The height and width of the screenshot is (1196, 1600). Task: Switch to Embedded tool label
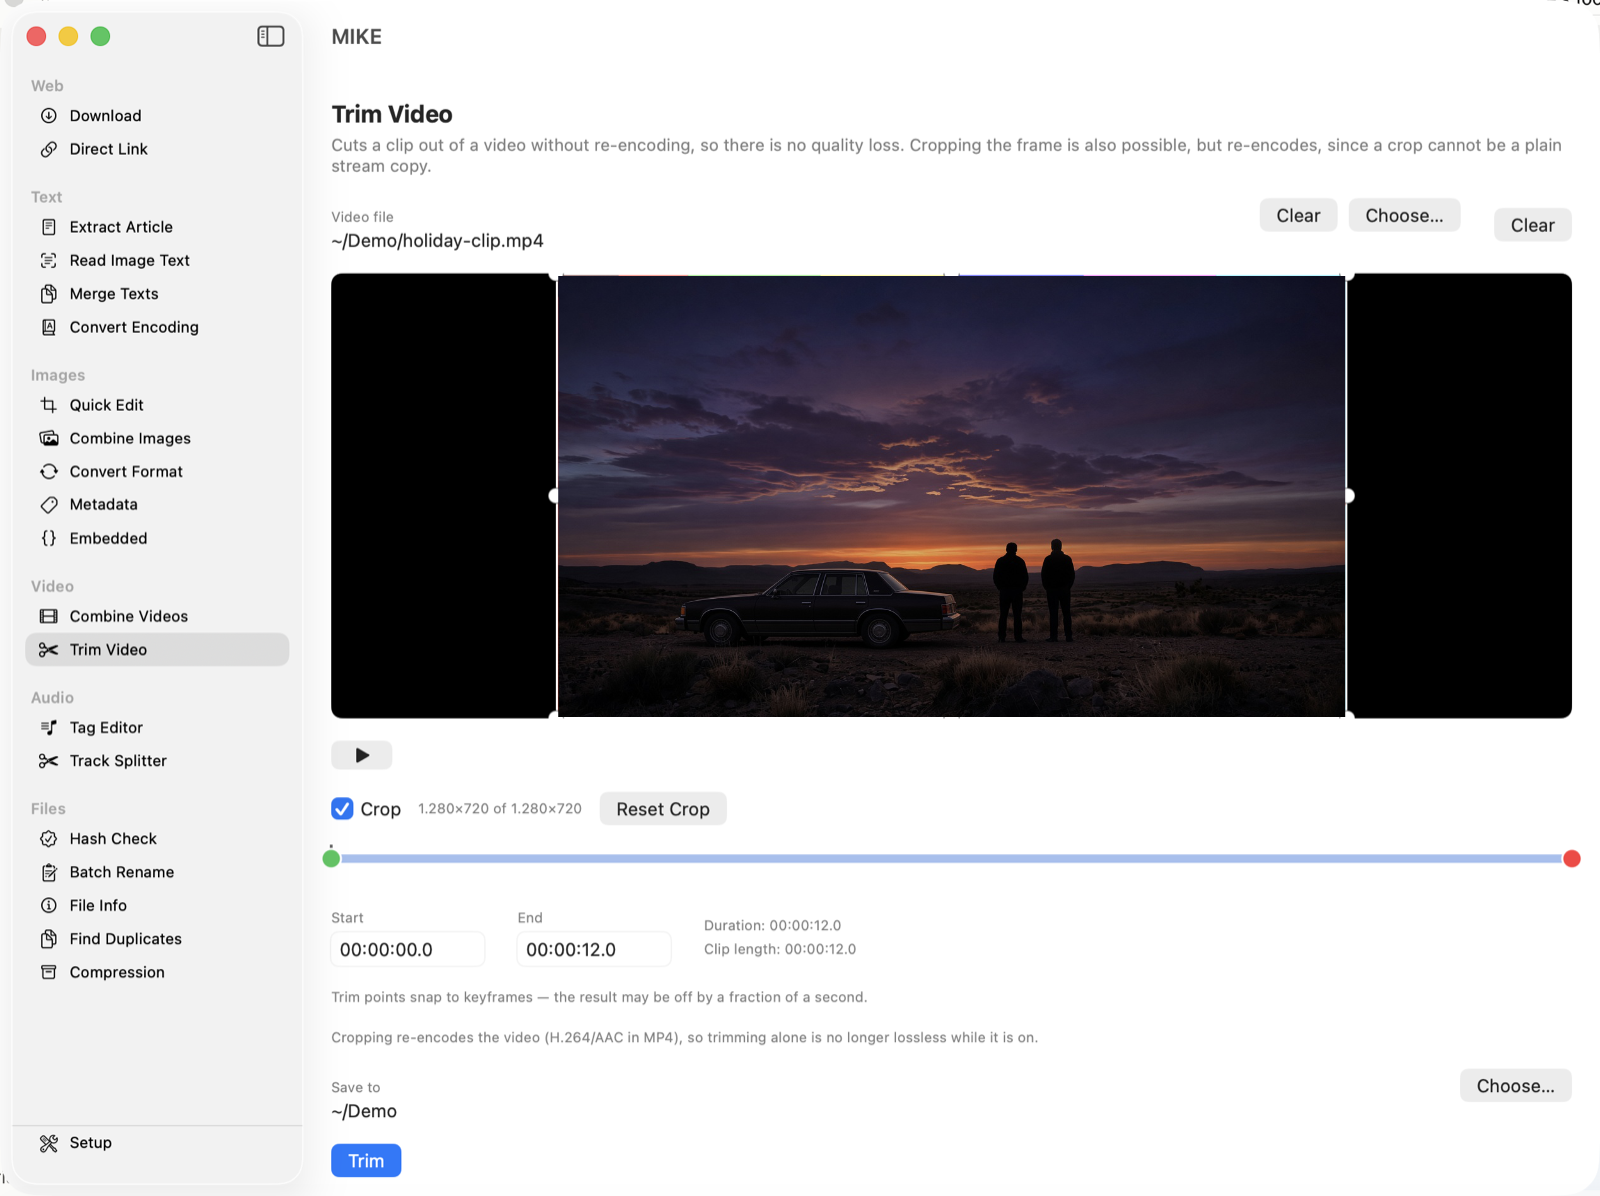pyautogui.click(x=108, y=538)
